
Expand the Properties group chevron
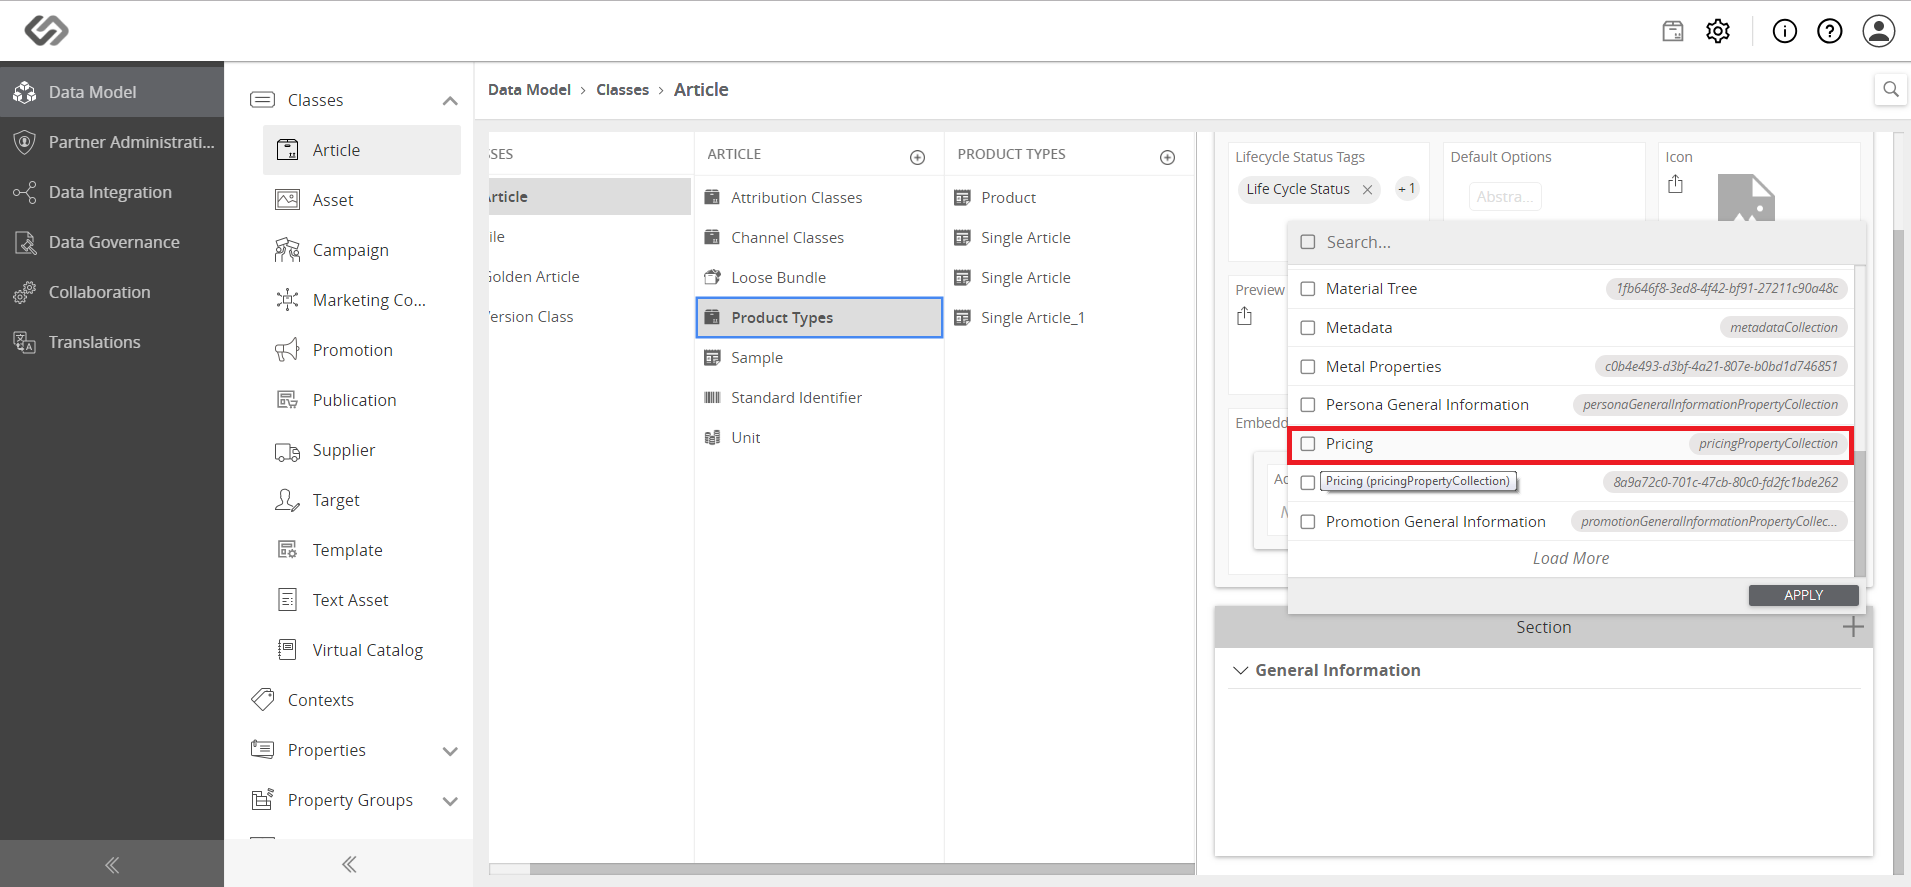450,751
